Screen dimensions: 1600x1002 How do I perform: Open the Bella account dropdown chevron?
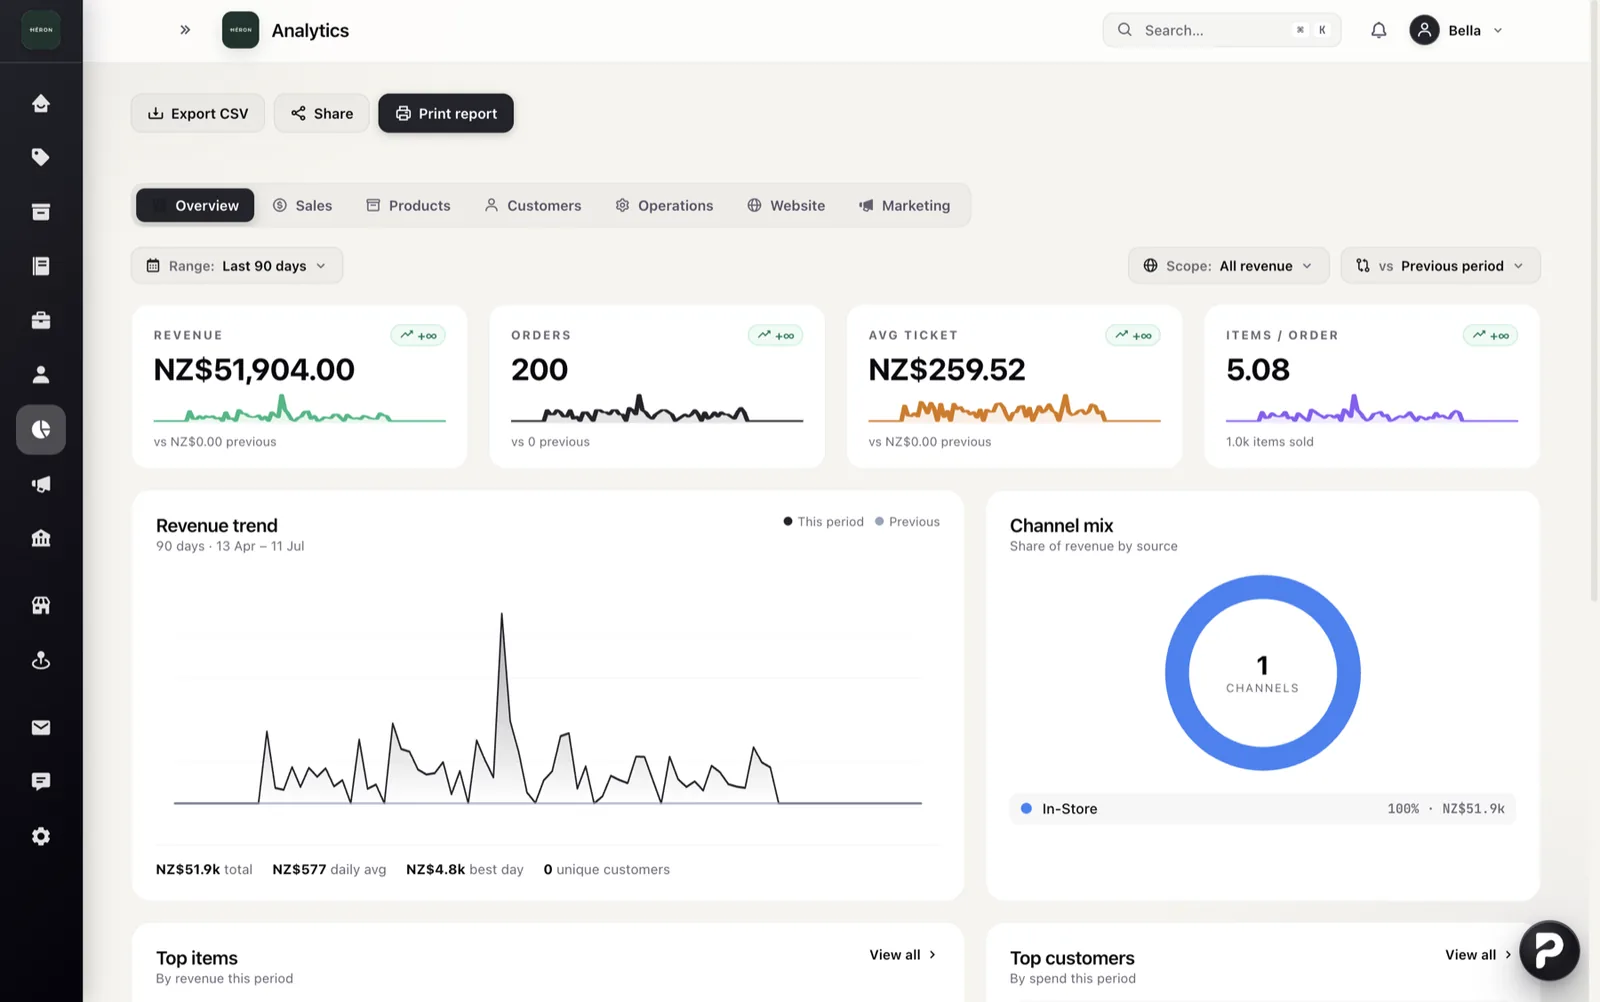[x=1498, y=31]
